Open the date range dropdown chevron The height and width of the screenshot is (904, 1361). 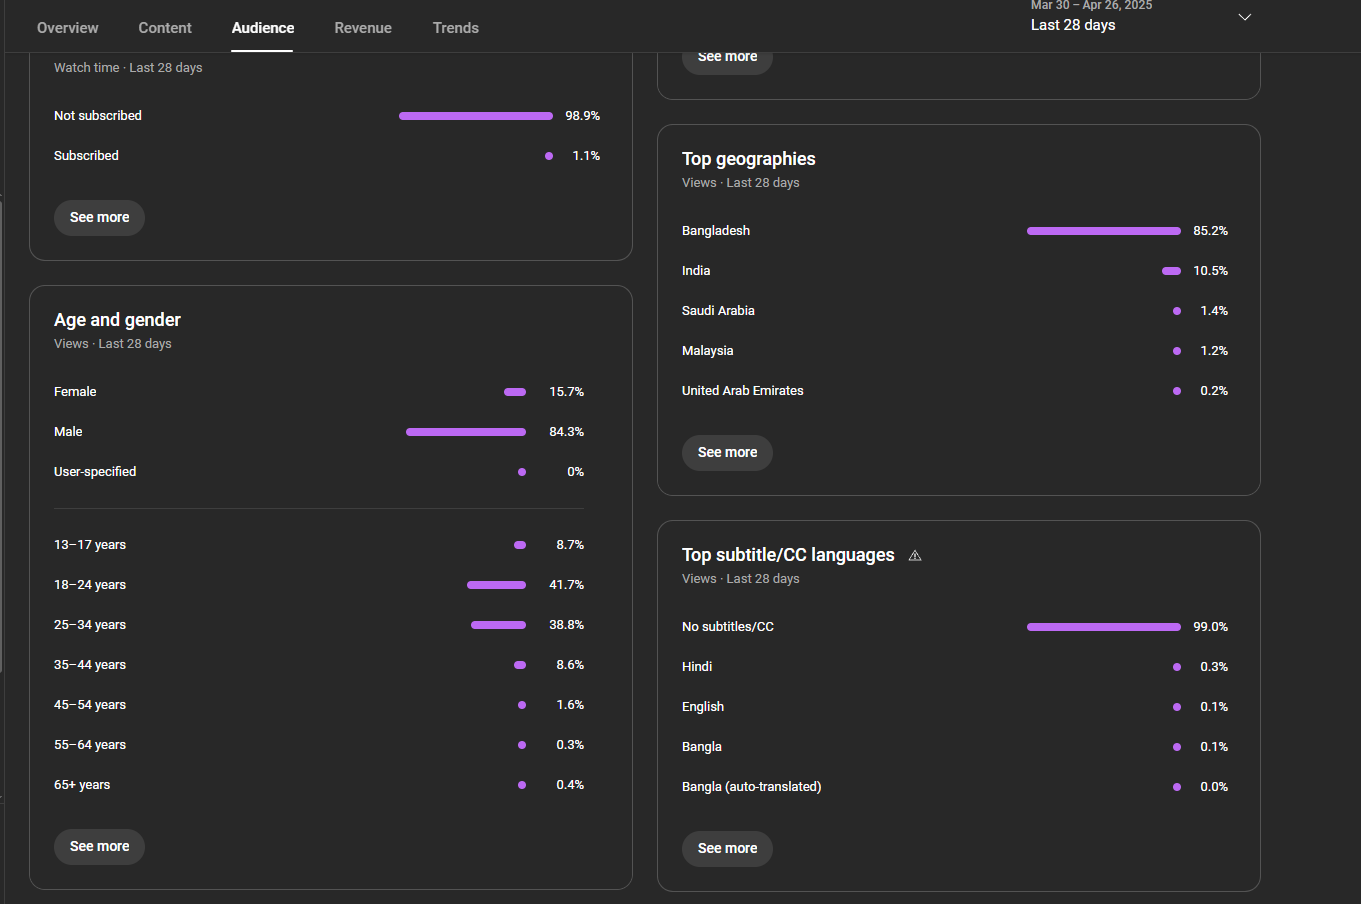click(1245, 17)
